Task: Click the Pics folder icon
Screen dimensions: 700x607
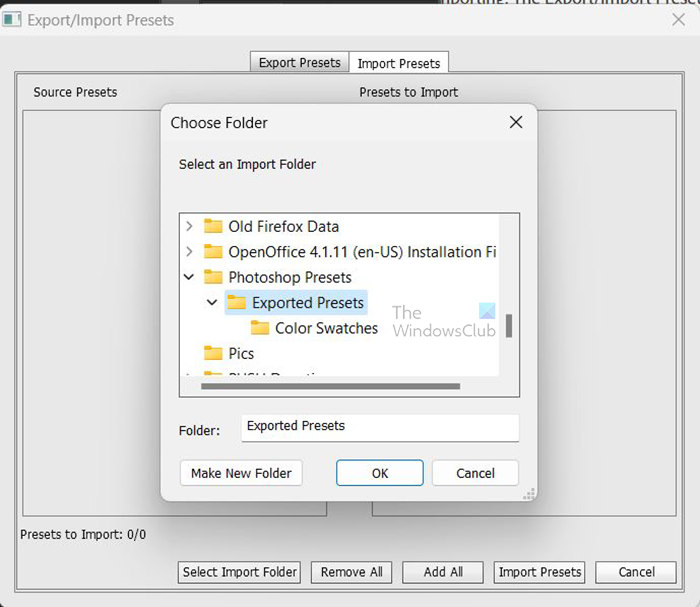Action: [x=213, y=353]
